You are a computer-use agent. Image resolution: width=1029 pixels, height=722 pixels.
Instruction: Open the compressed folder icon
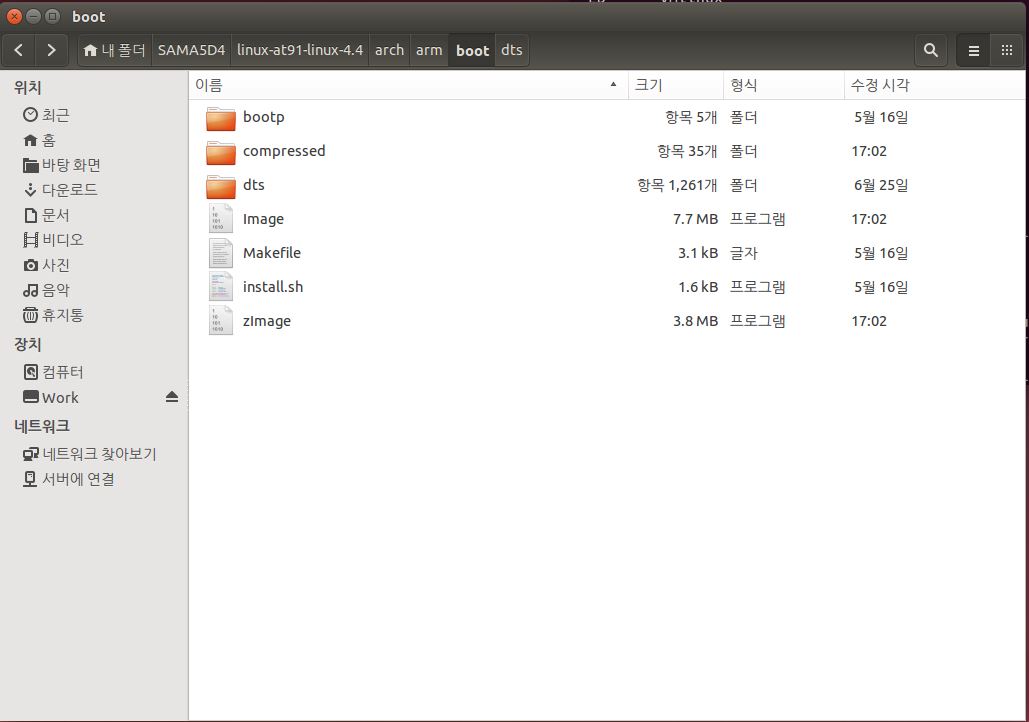tap(220, 152)
